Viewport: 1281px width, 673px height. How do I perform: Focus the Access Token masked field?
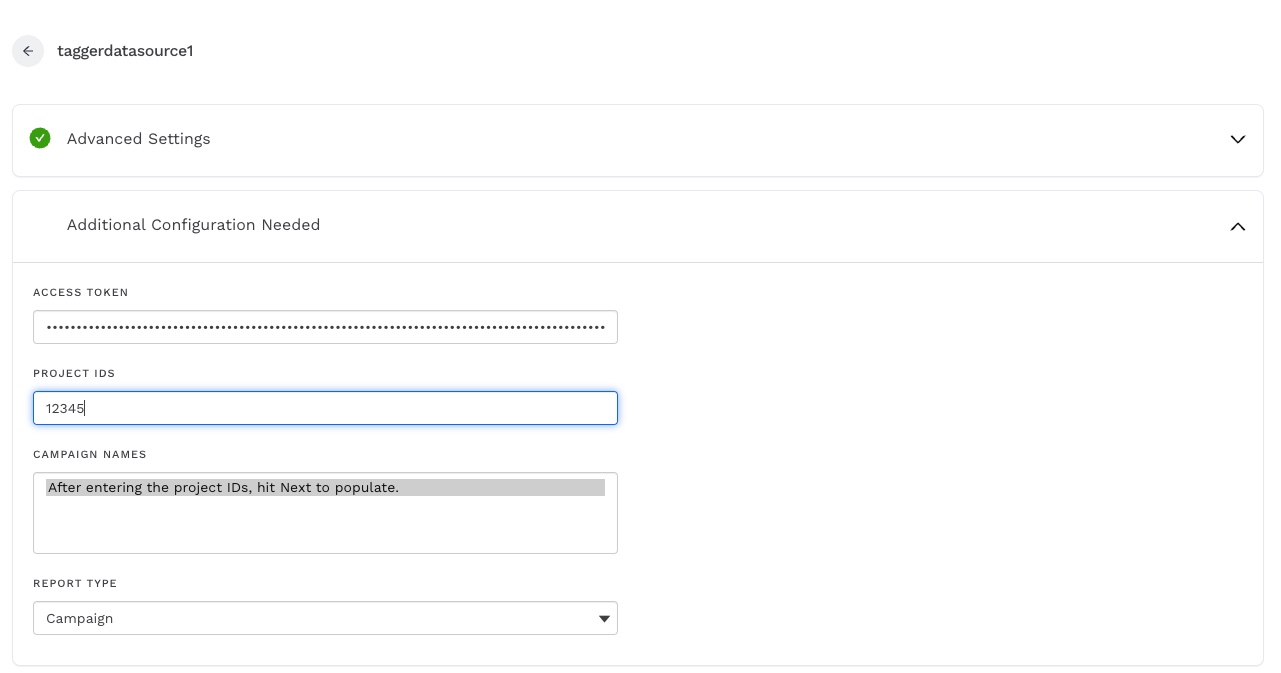[325, 327]
